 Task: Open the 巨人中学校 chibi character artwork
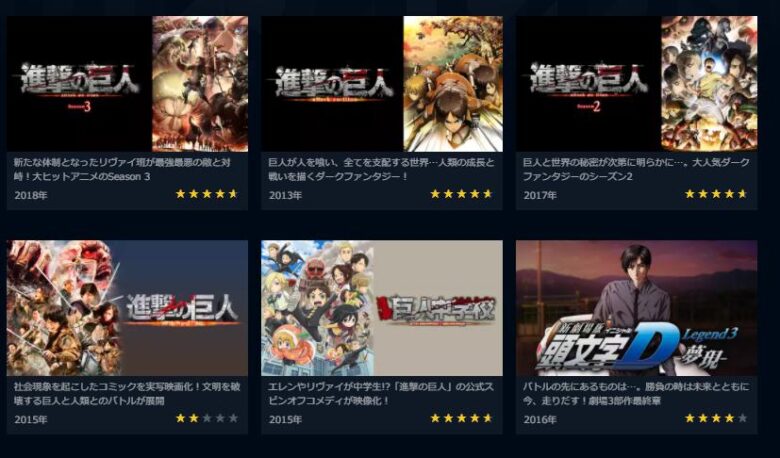pos(317,308)
